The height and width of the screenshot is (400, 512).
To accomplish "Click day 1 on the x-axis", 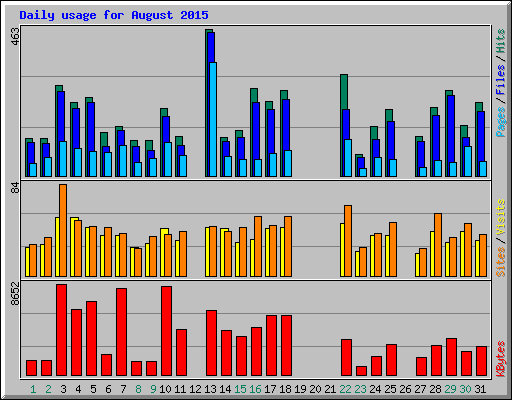I will 33,389.
